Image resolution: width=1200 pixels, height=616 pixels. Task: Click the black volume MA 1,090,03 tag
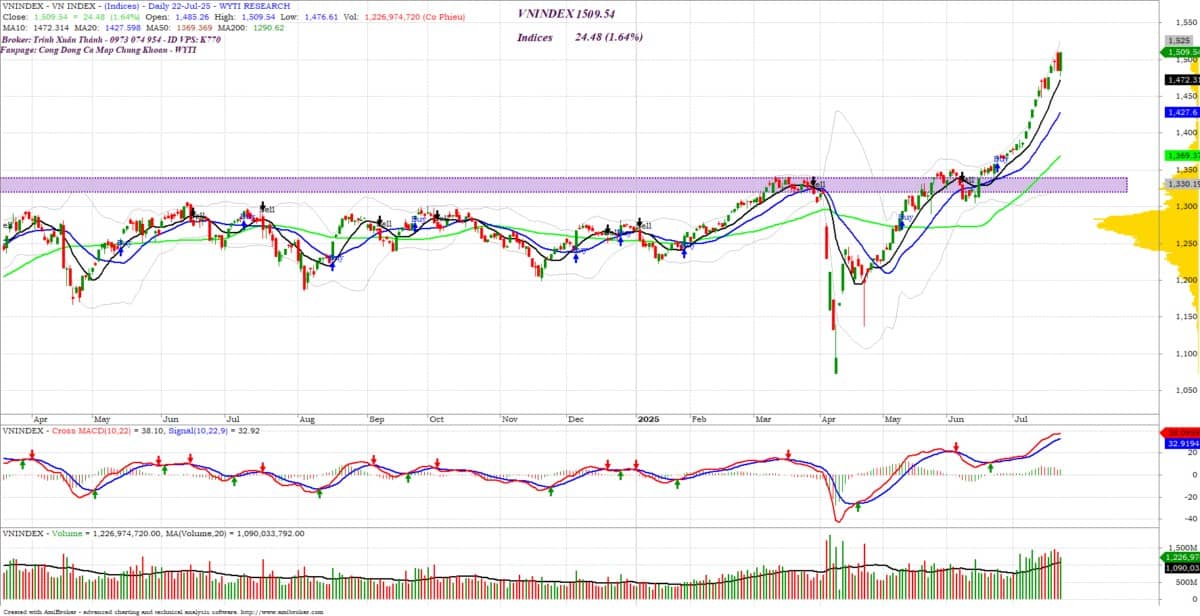pos(1181,568)
